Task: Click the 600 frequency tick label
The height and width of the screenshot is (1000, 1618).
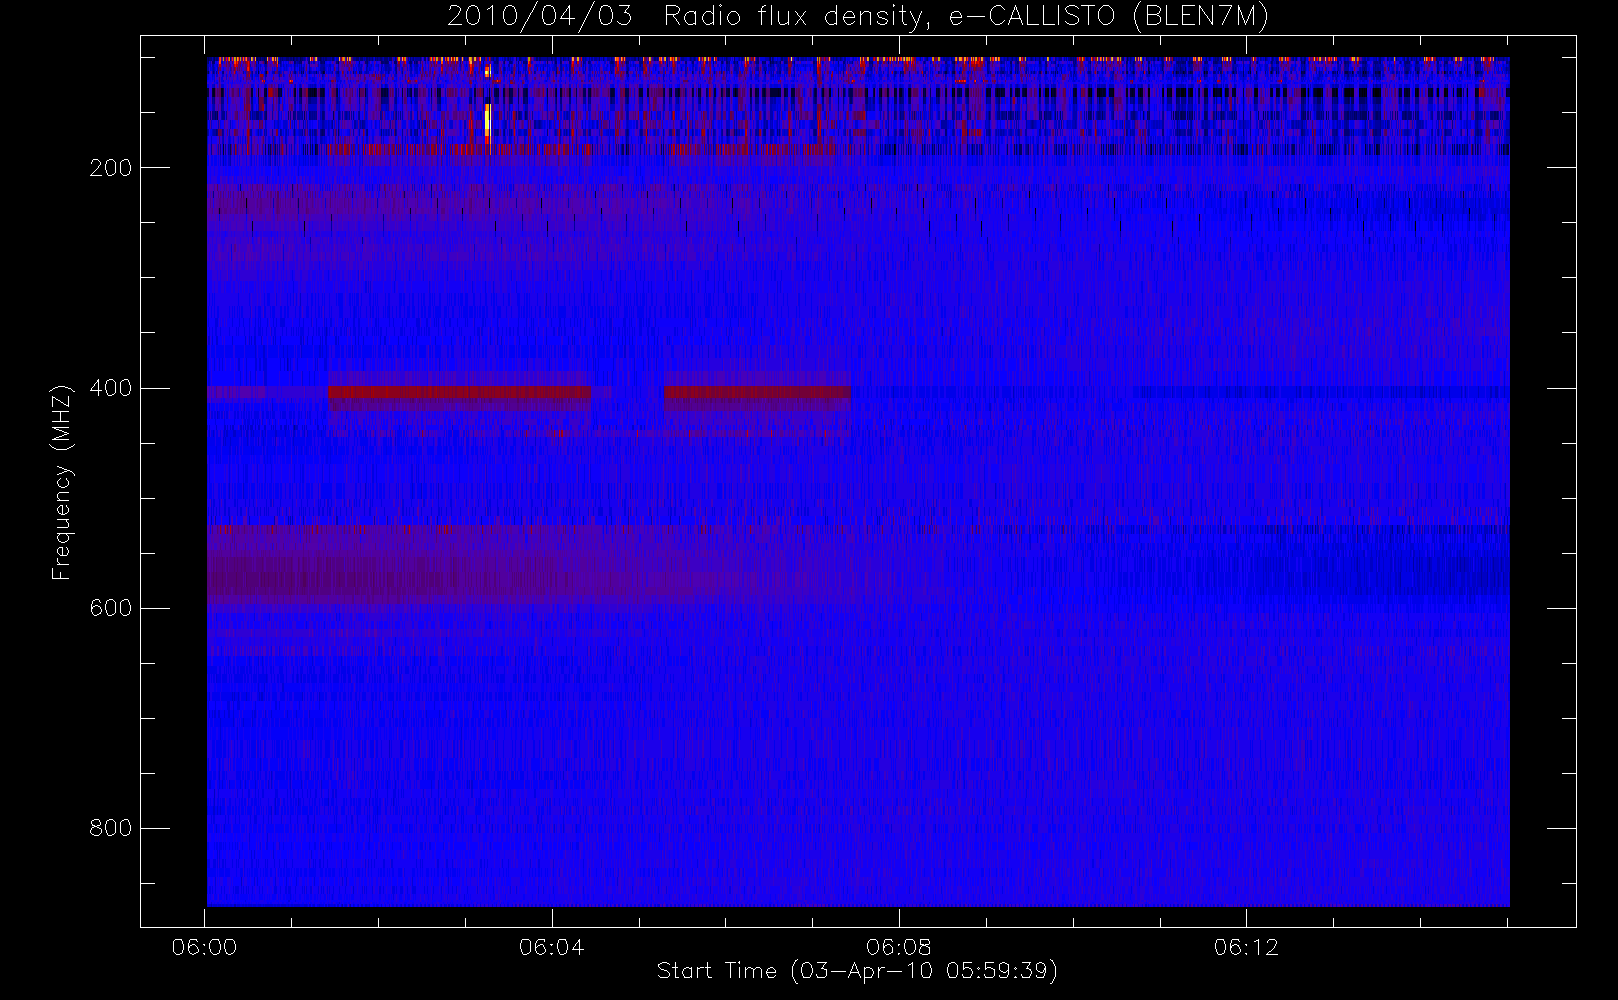Action: click(111, 608)
